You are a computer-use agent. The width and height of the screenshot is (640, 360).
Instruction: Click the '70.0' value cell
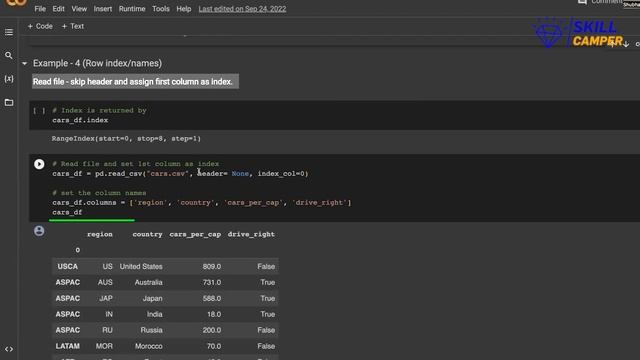[x=214, y=346]
